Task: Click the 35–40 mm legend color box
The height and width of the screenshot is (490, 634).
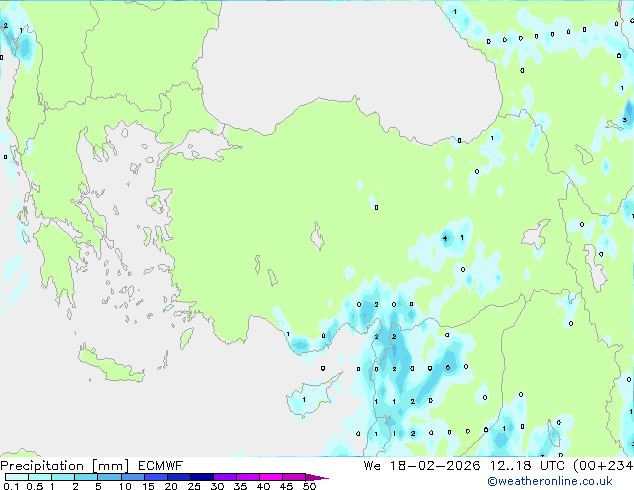Action: point(247,477)
